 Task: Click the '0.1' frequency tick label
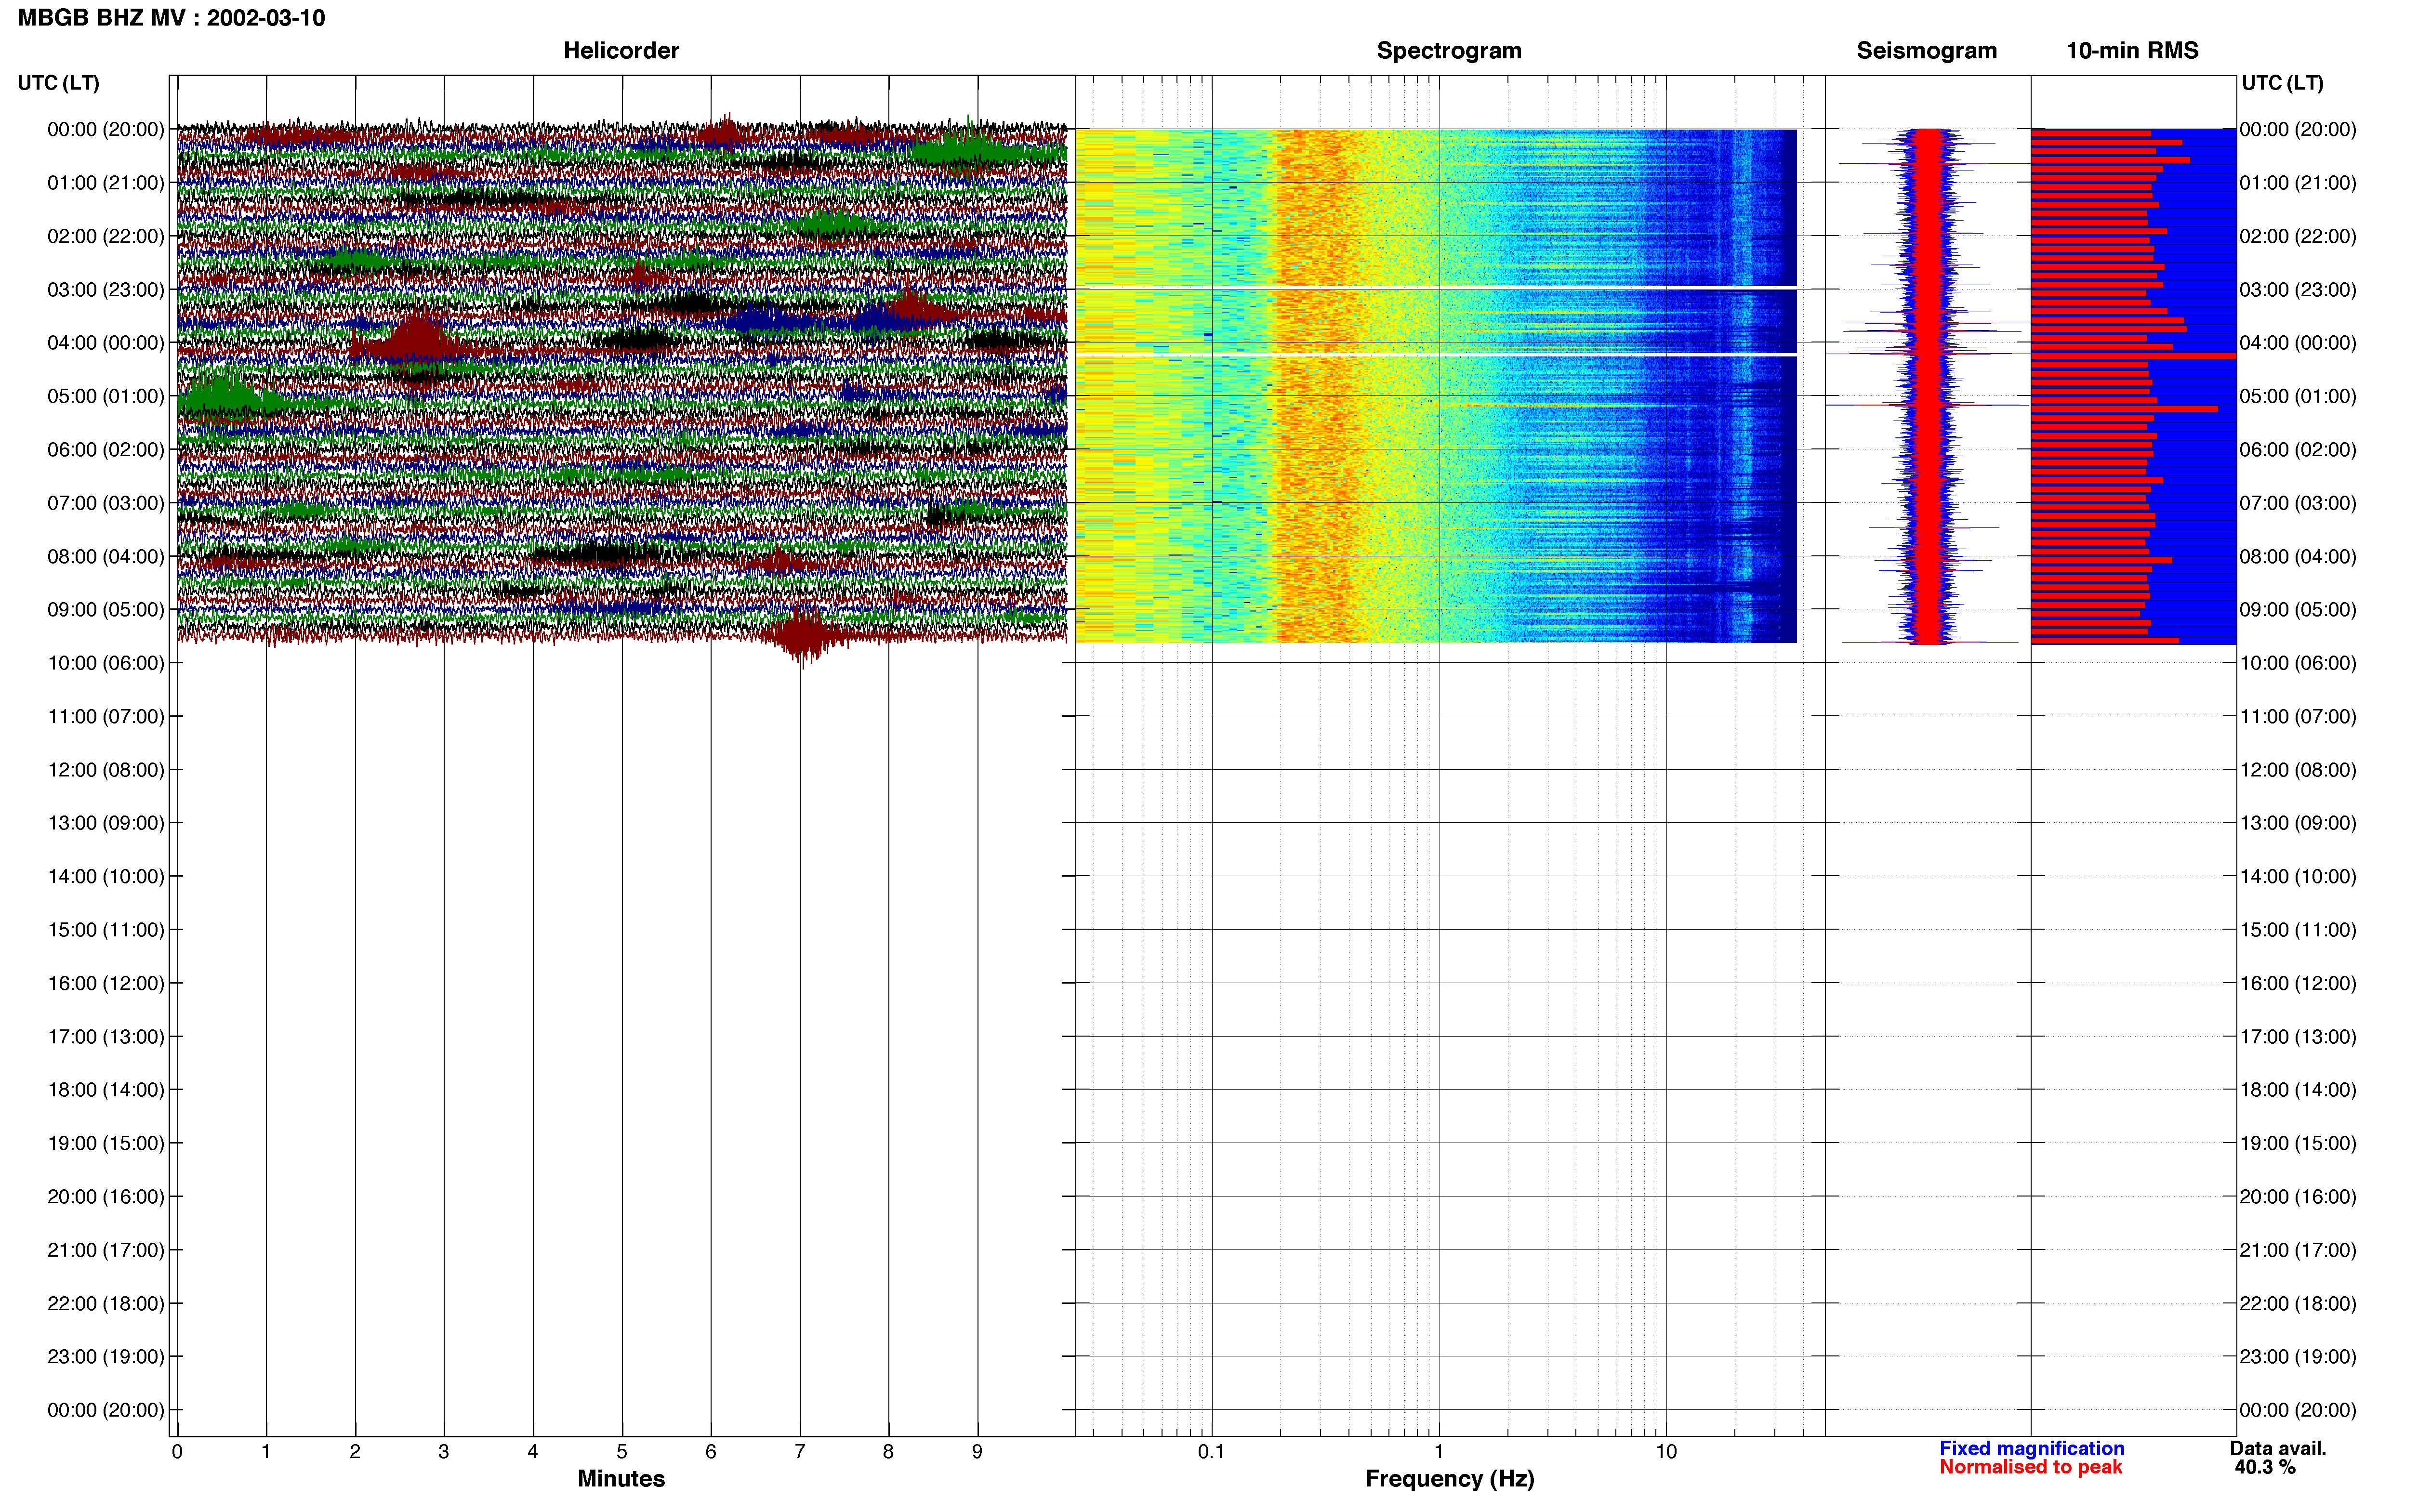pyautogui.click(x=1211, y=1452)
